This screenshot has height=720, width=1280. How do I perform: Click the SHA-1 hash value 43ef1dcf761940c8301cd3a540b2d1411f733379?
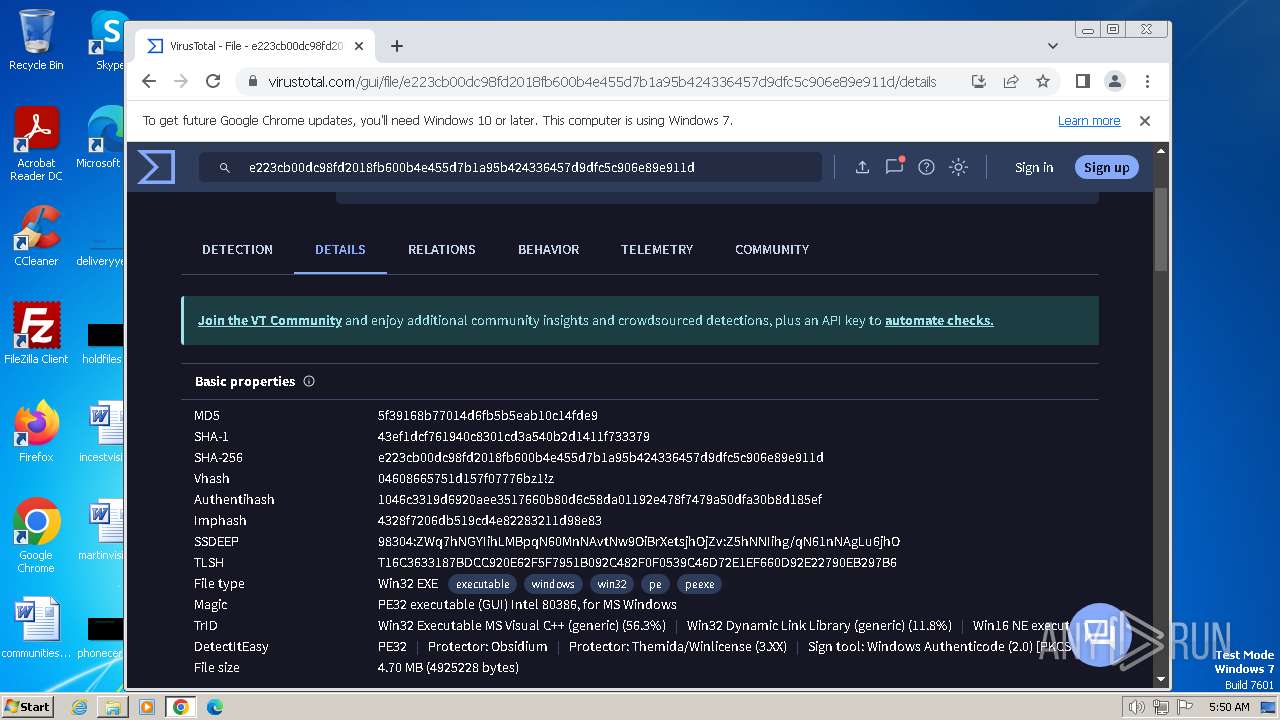click(514, 437)
